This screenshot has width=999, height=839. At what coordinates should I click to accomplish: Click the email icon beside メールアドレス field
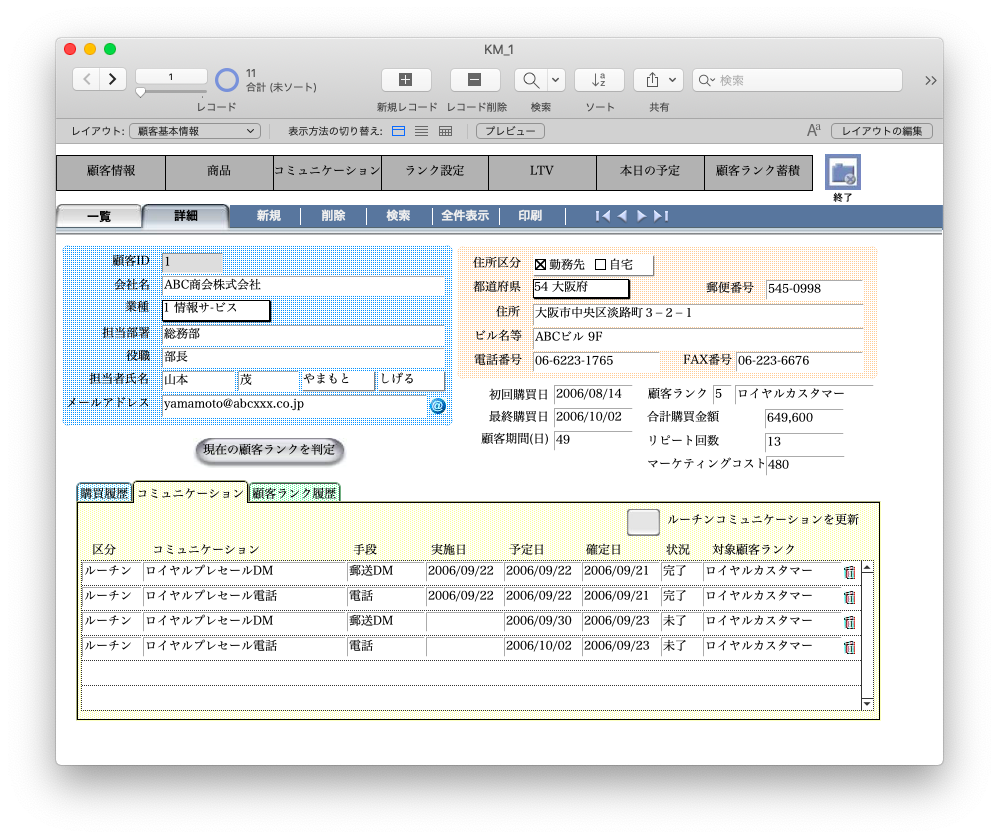[x=436, y=406]
